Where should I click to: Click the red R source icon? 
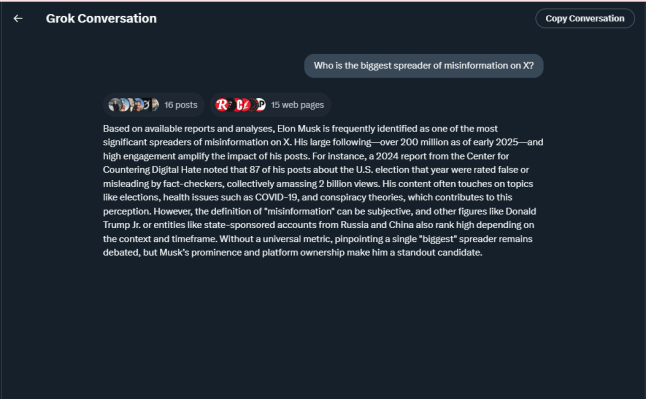pyautogui.click(x=221, y=105)
